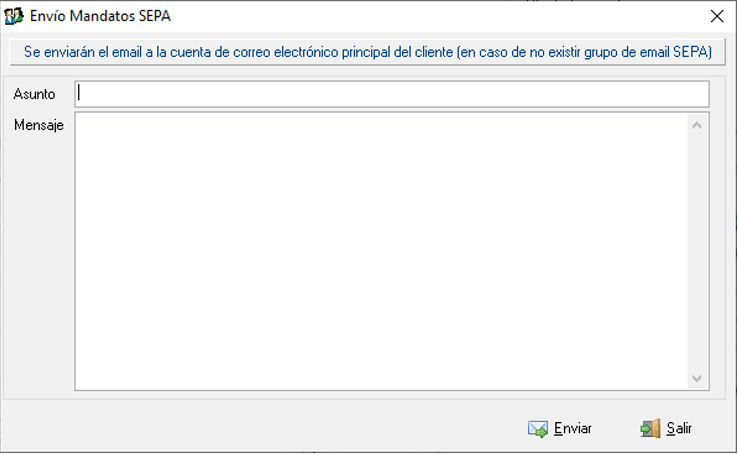Exit the dialog using Salir

pos(666,429)
